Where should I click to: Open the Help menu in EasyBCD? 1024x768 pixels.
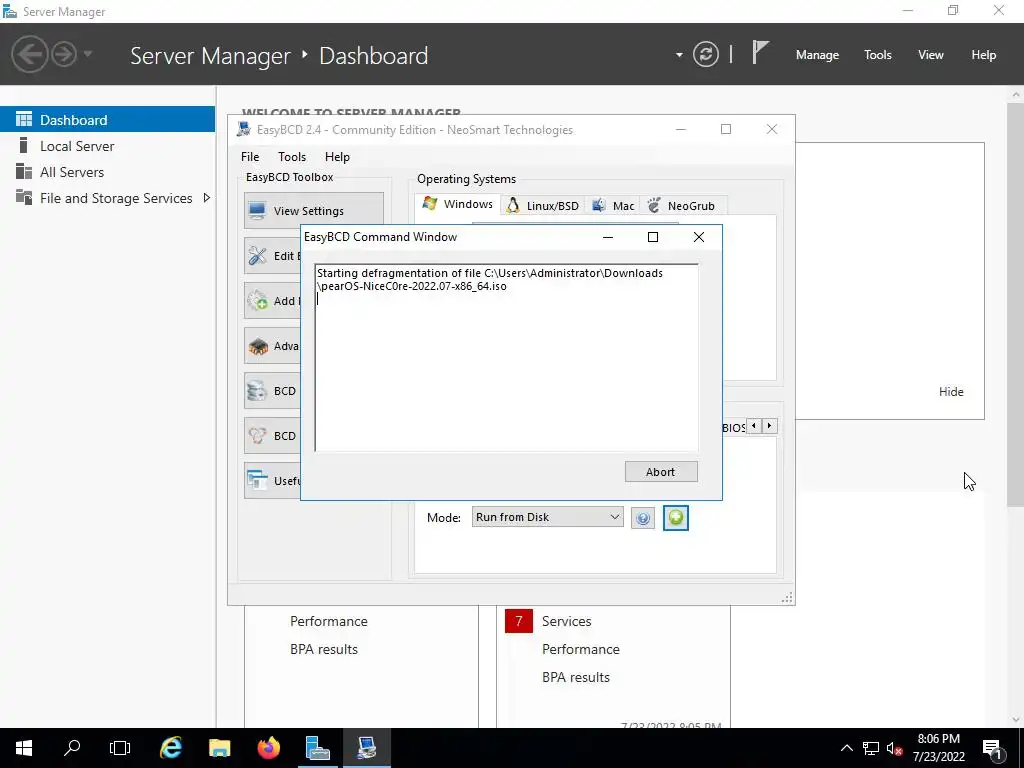337,157
